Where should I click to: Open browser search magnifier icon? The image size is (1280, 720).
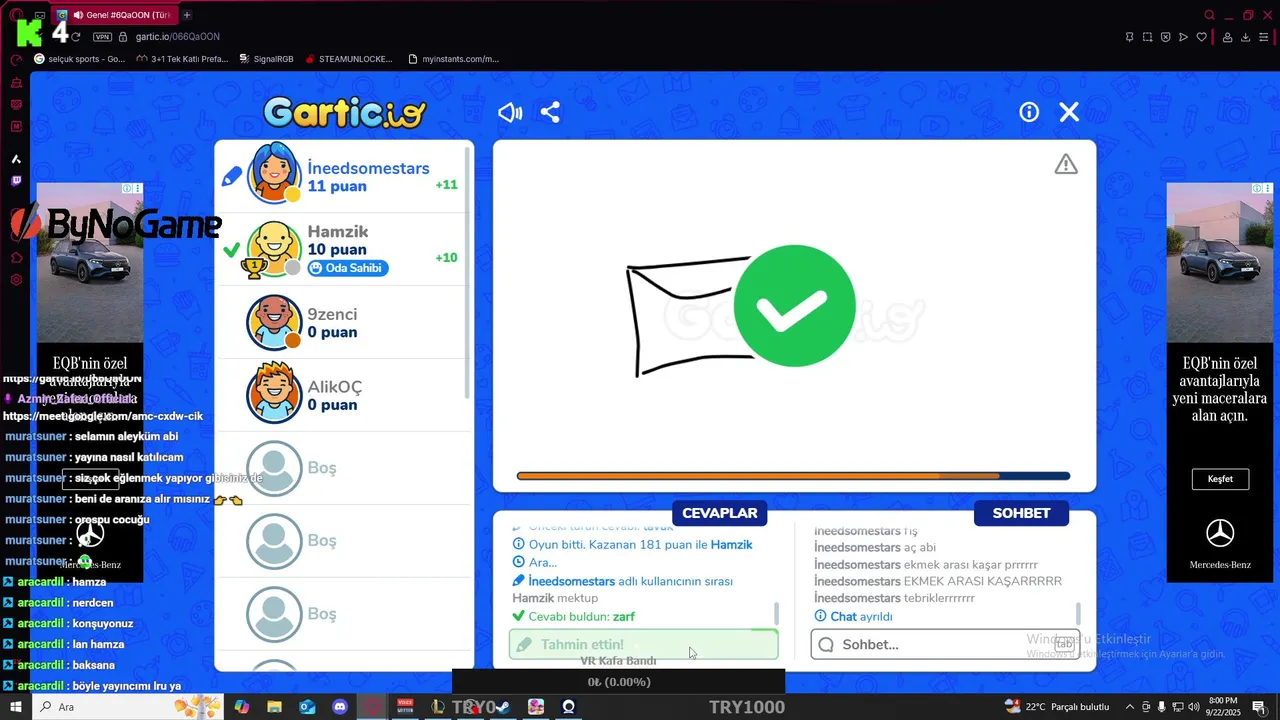point(1209,15)
